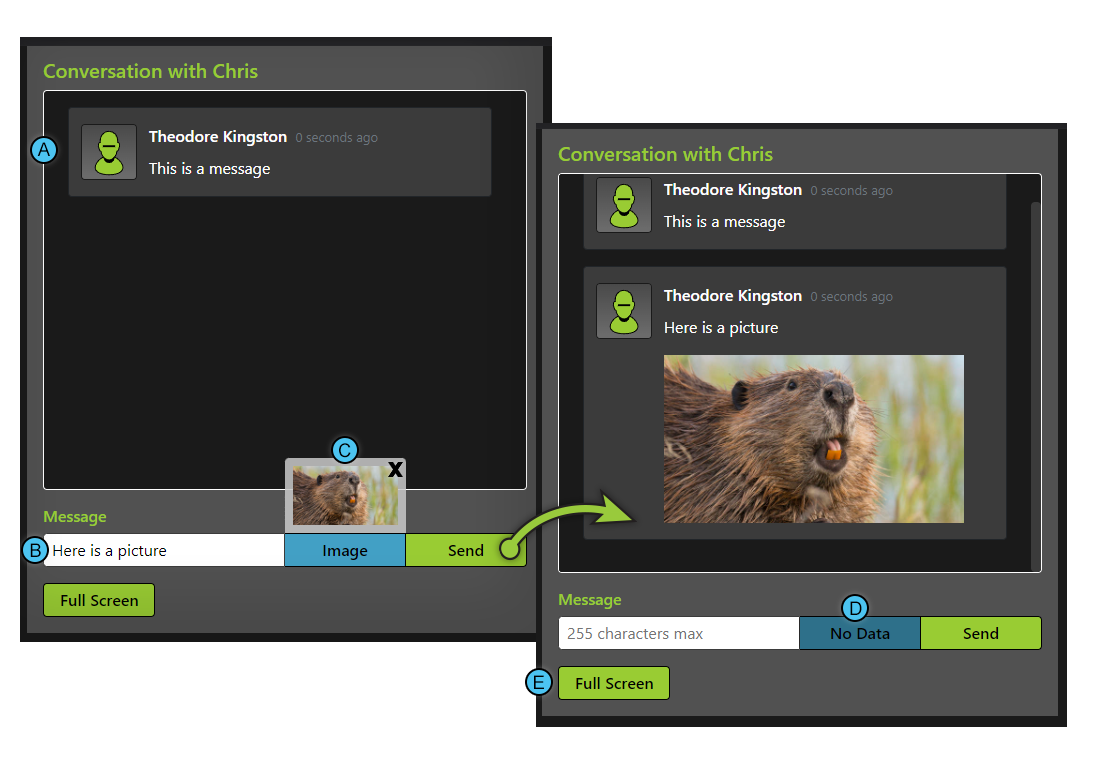Click the circled E callout marker

click(x=539, y=683)
